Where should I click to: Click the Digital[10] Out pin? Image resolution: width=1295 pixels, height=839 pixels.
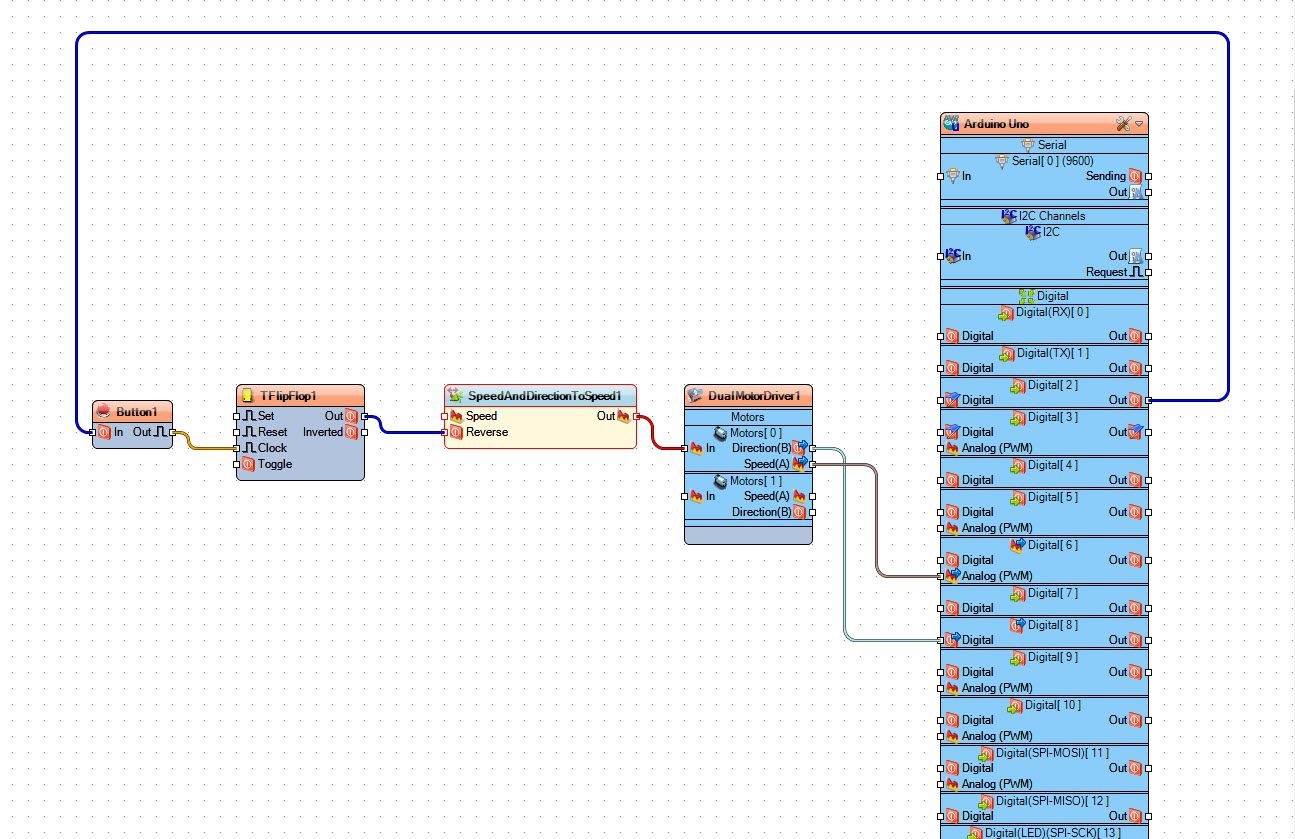[x=1149, y=720]
